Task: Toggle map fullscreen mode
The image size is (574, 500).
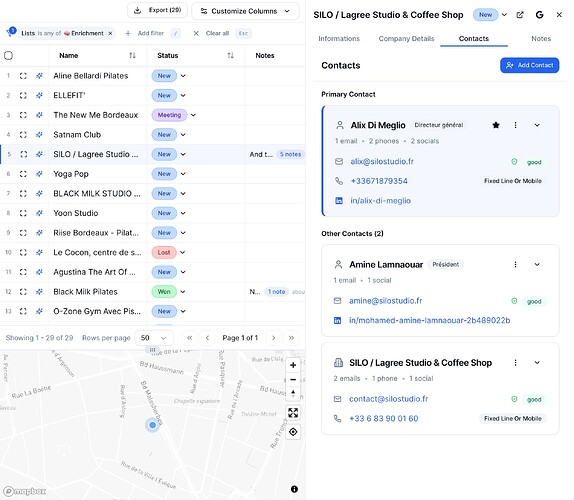Action: (293, 413)
